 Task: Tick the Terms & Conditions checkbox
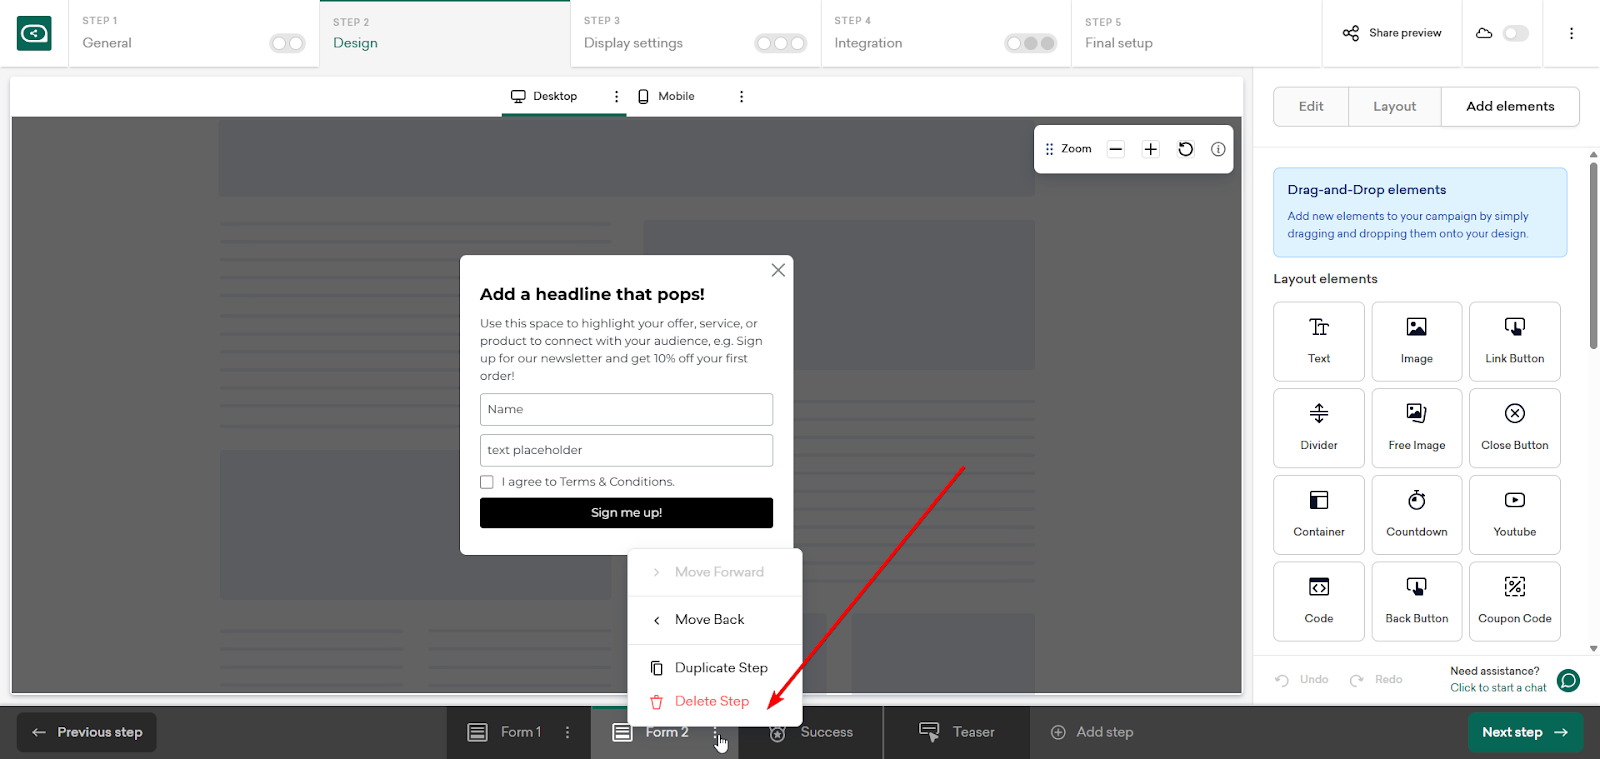[487, 482]
